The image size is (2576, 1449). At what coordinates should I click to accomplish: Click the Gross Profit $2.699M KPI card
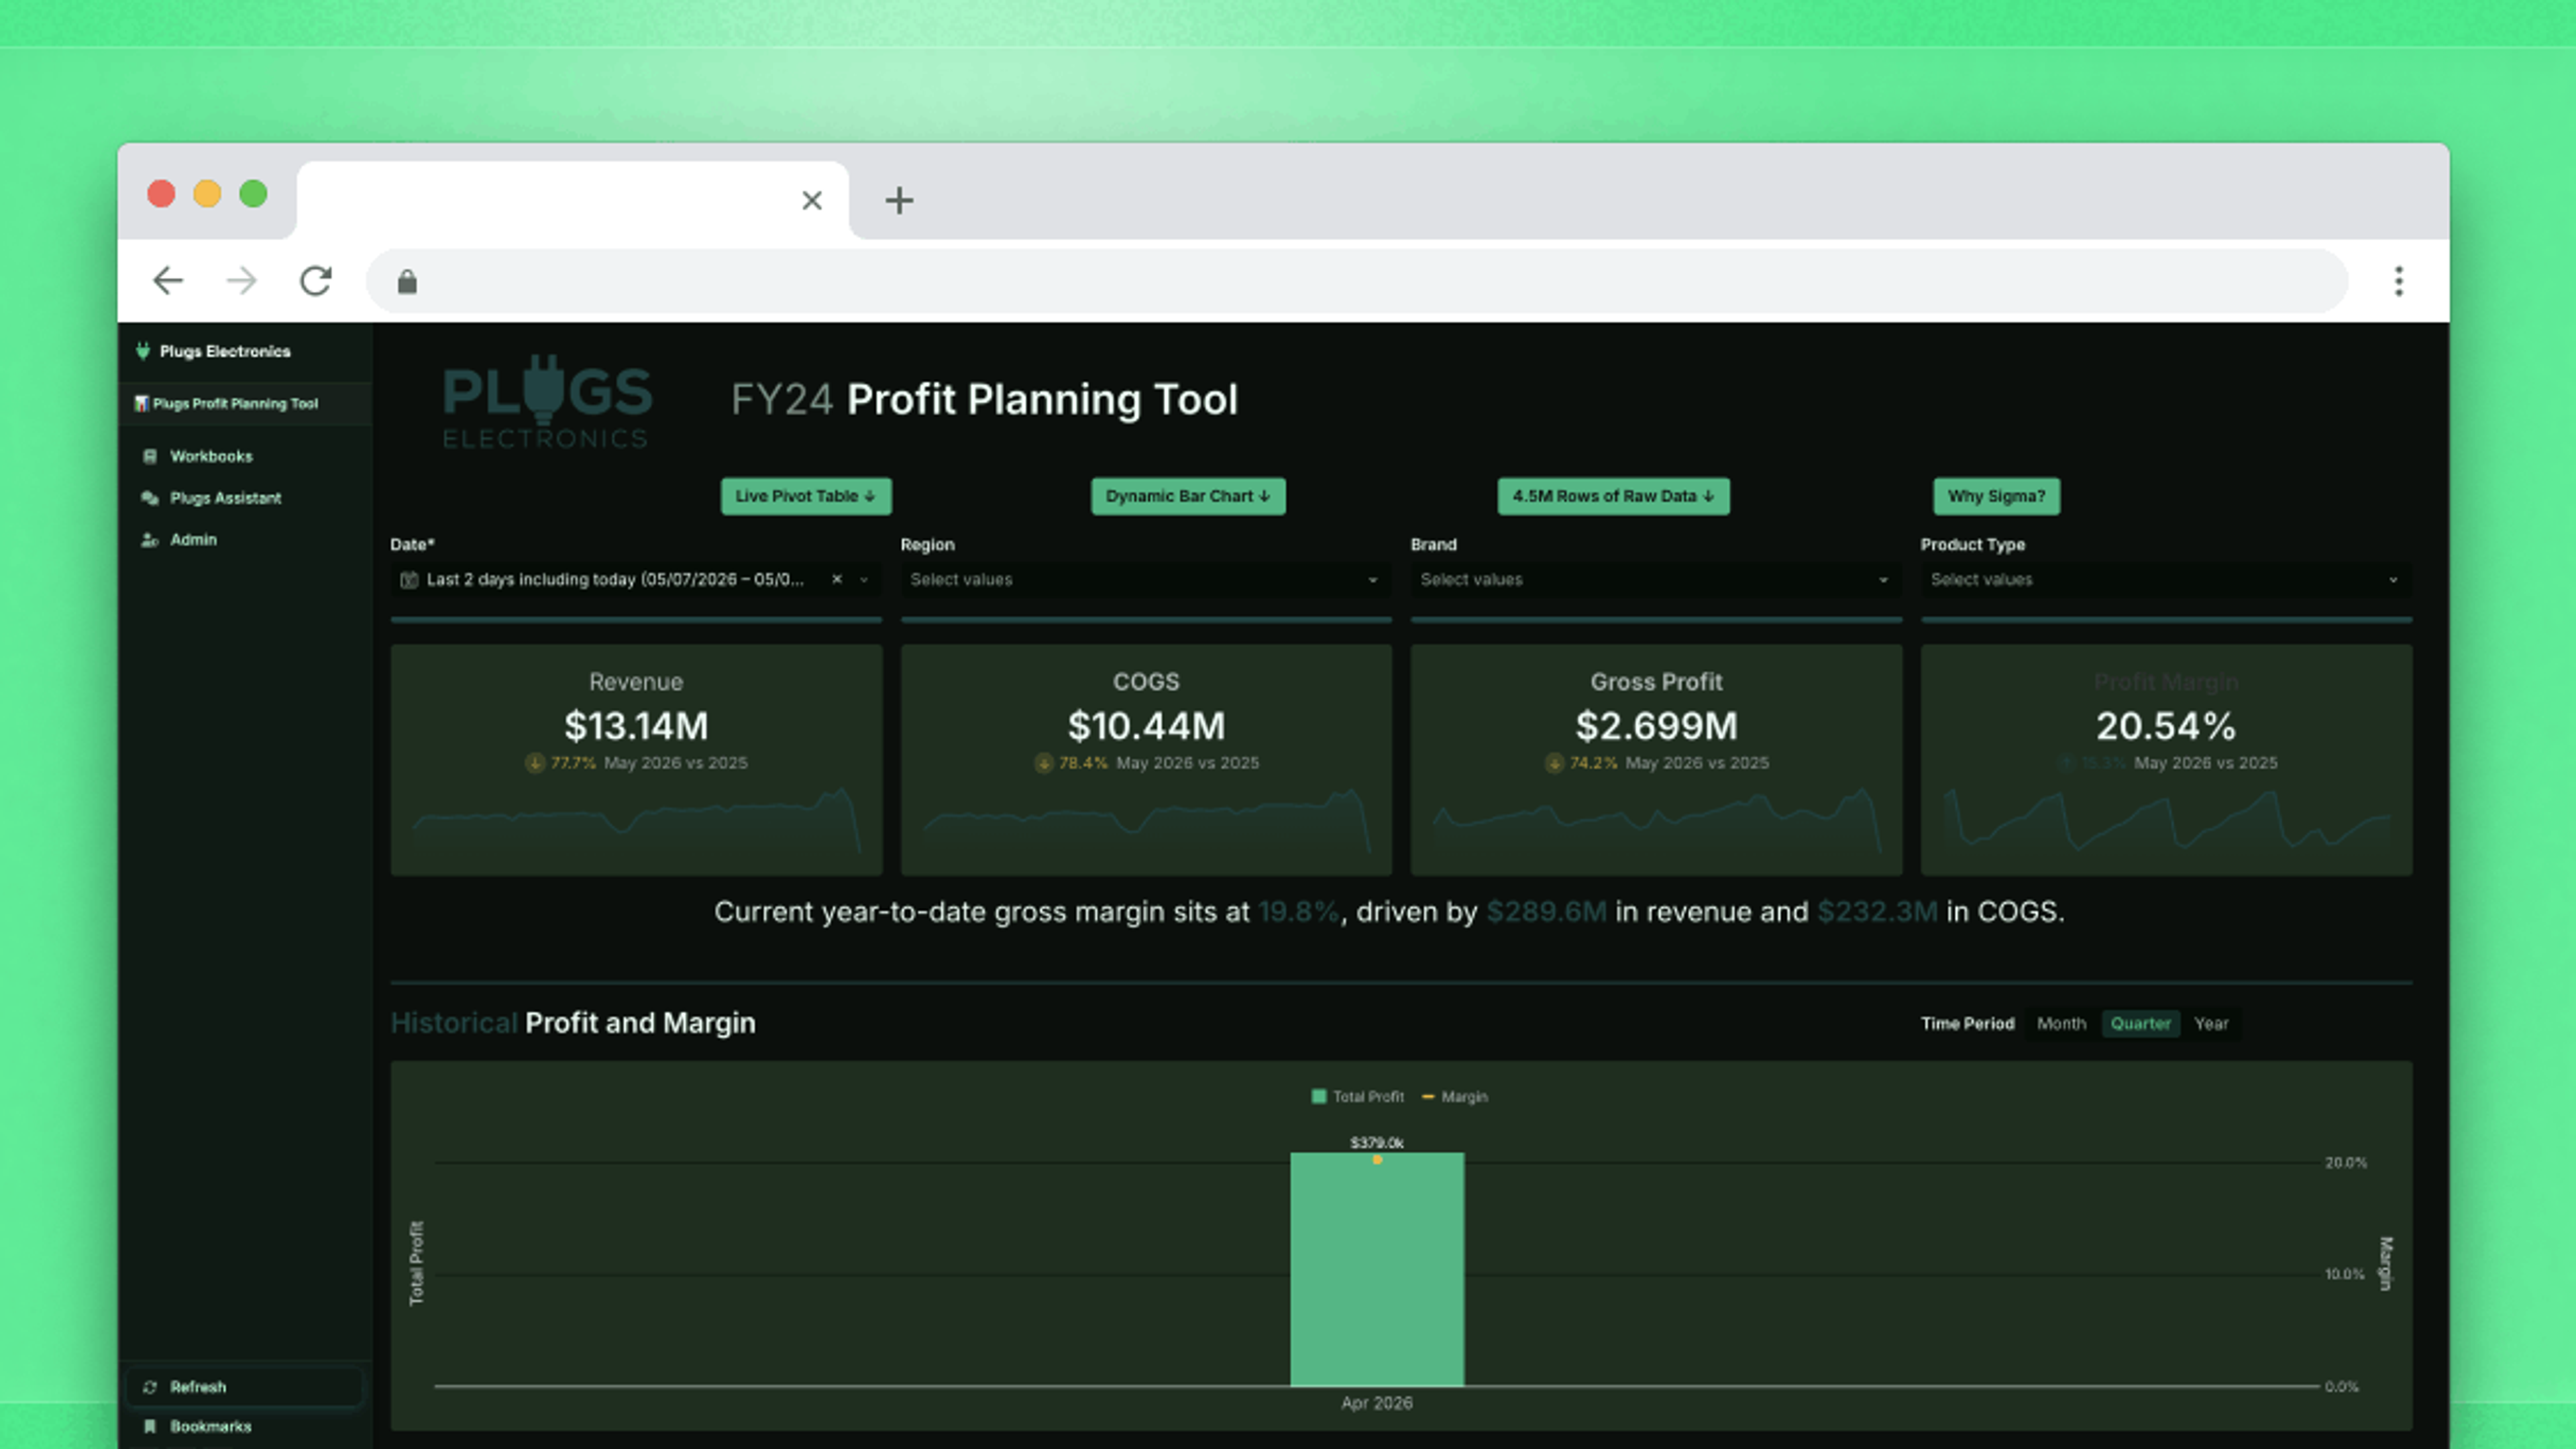point(1656,760)
